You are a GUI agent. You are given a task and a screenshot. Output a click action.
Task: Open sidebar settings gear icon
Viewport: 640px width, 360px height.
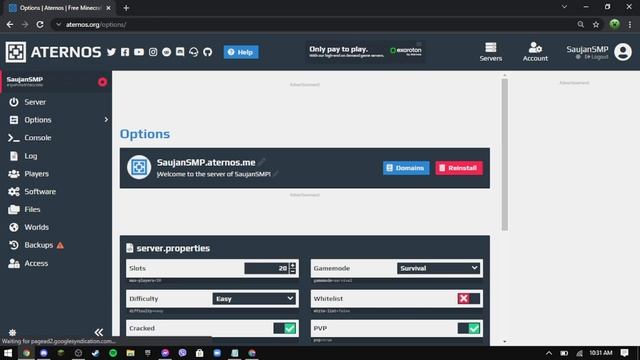click(x=13, y=333)
